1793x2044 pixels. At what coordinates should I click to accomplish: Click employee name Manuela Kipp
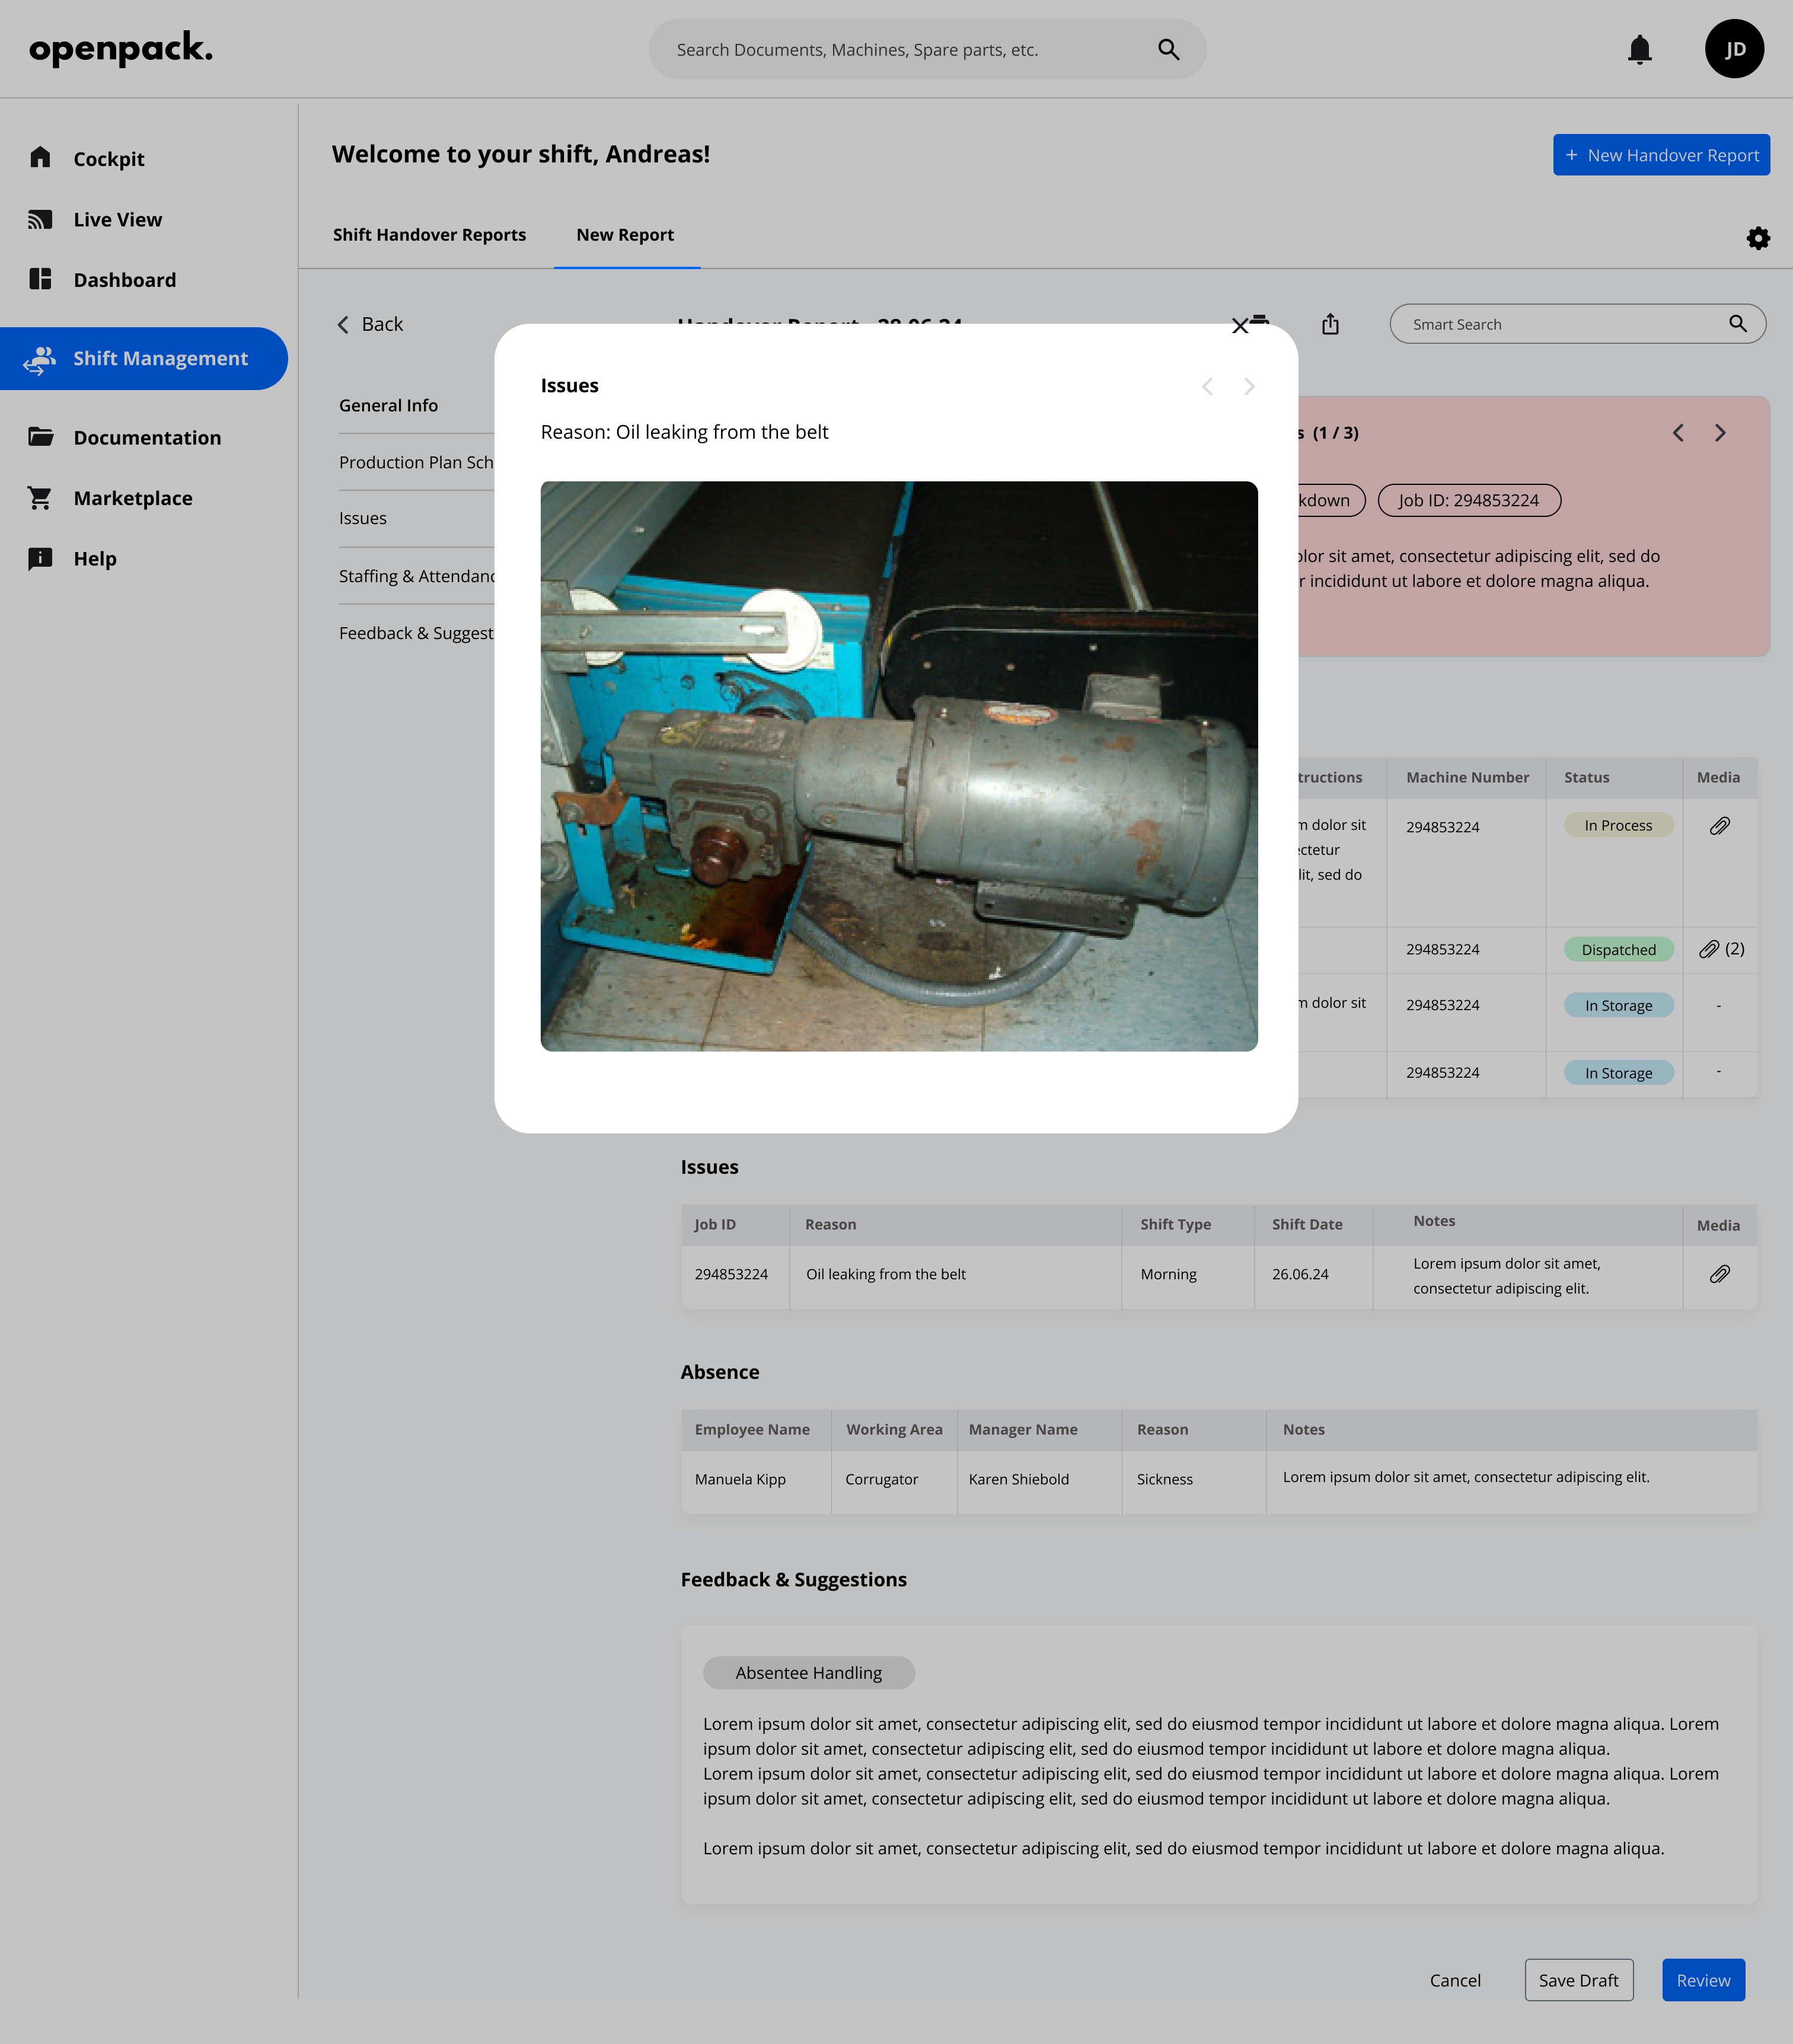pos(740,1479)
